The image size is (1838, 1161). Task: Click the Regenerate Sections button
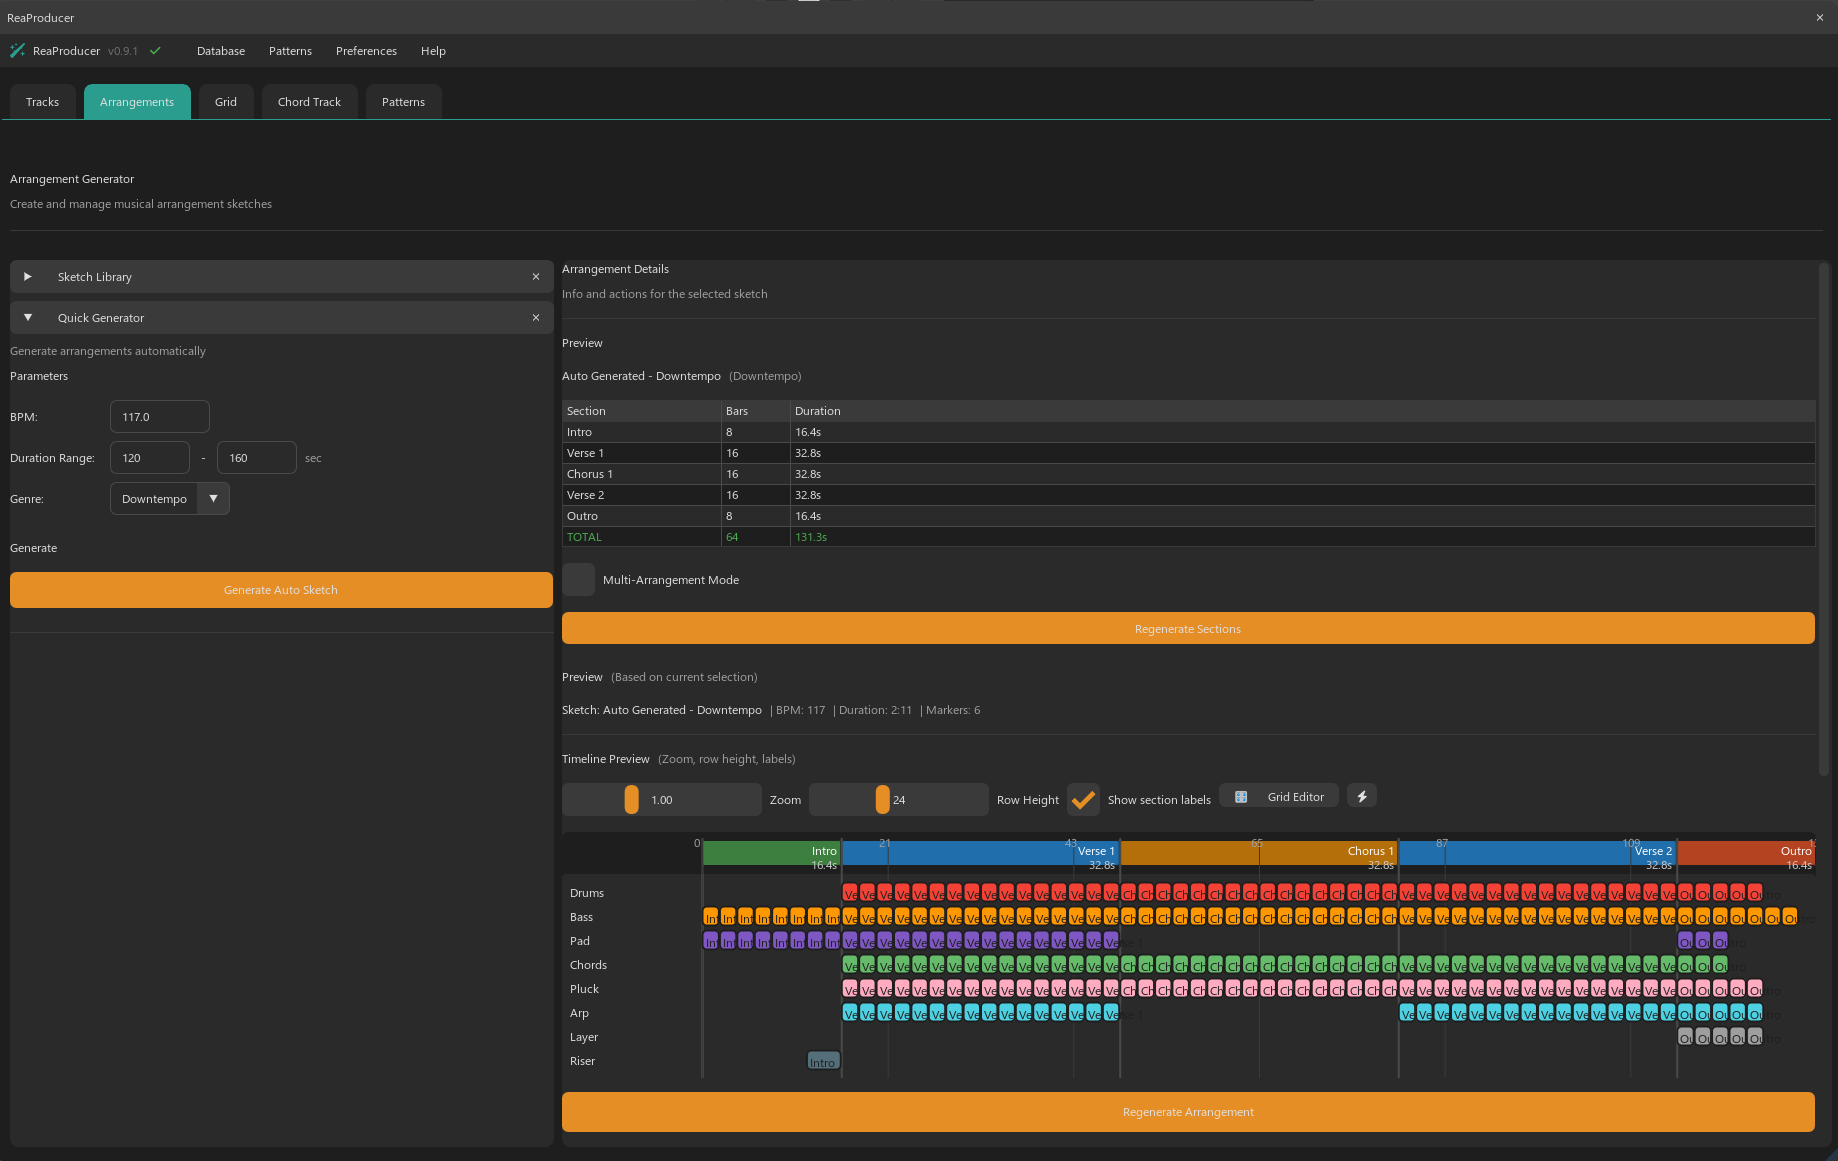click(x=1187, y=628)
